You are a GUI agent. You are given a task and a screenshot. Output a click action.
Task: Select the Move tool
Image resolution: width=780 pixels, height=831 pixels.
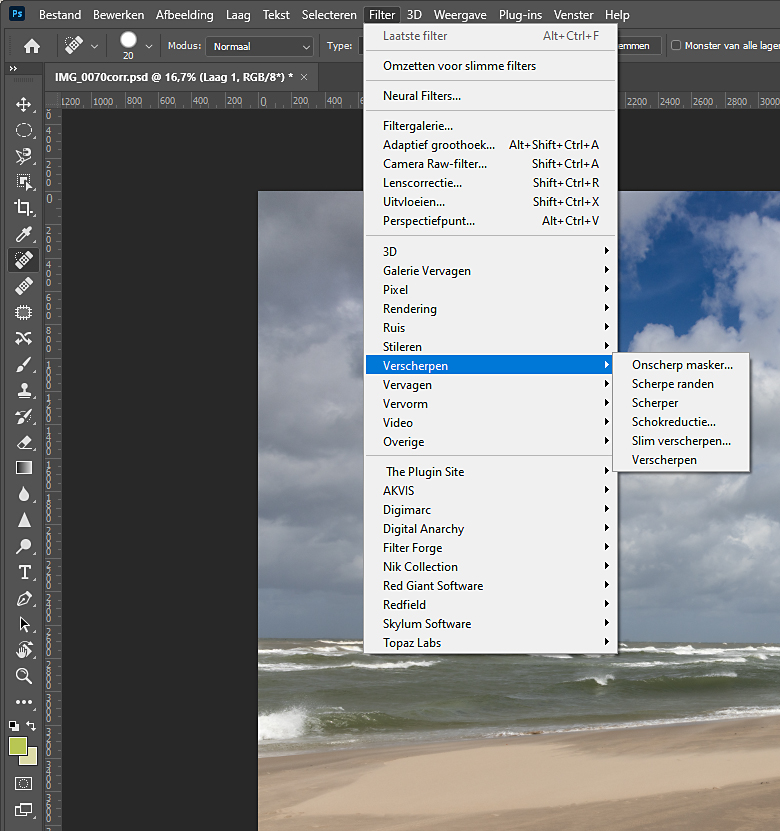tap(24, 105)
